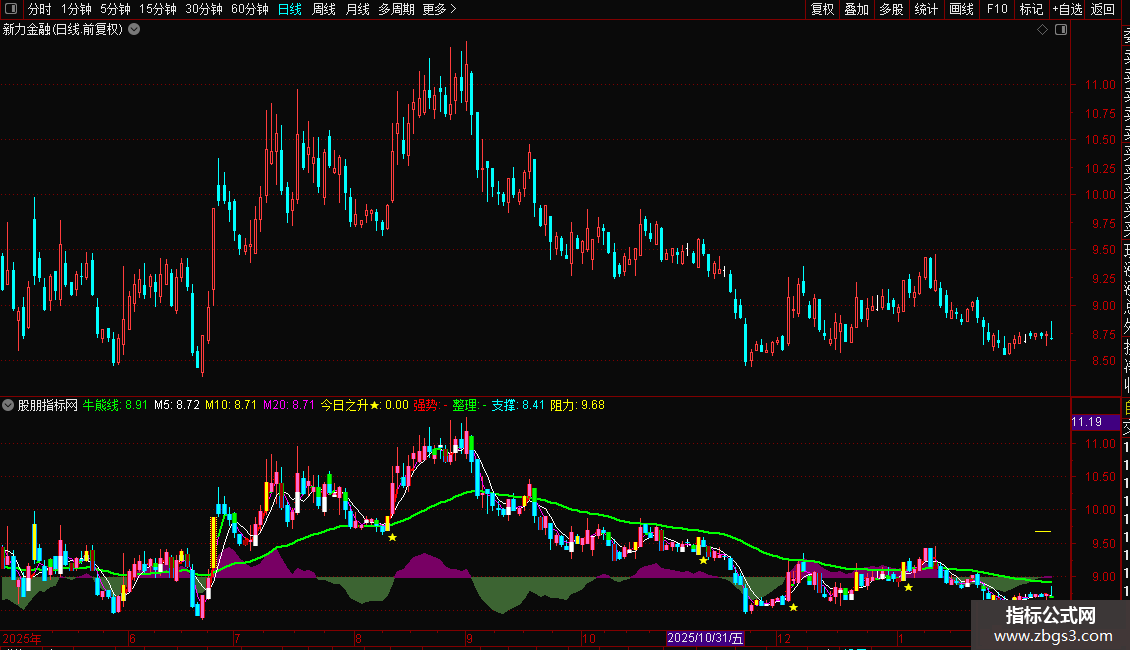Click the 2025/10/31/五 date marker
The image size is (1130, 650).
705,638
